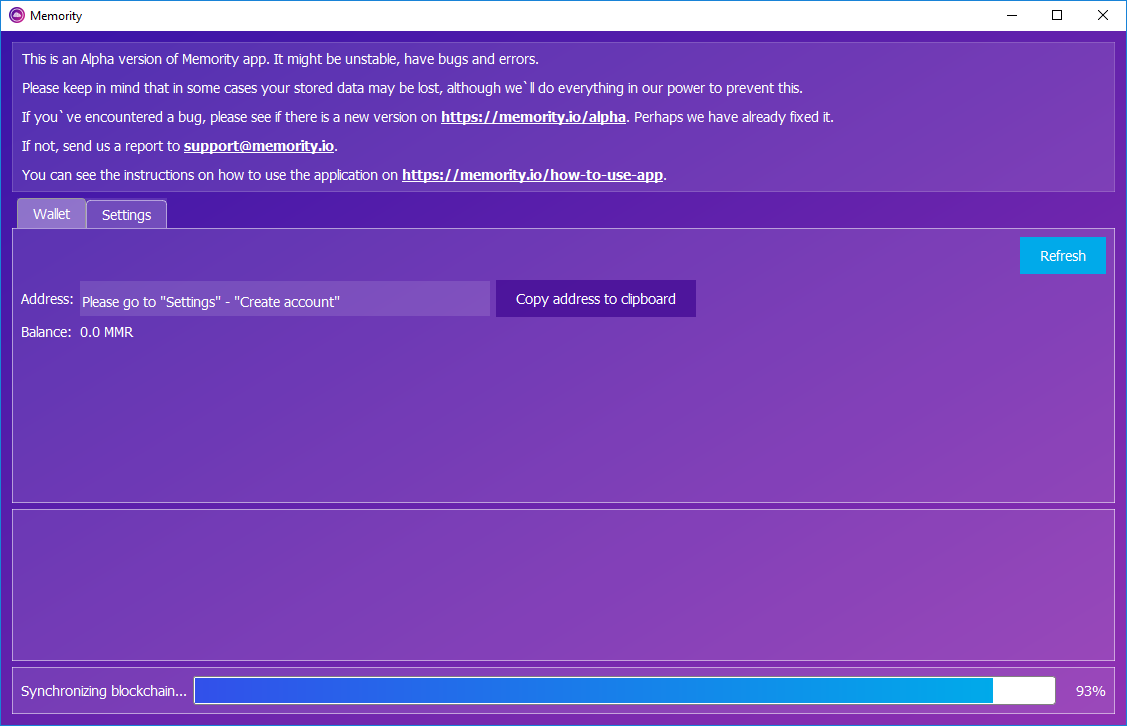Switch to the Wallet tab
Image resolution: width=1127 pixels, height=726 pixels.
(x=51, y=213)
